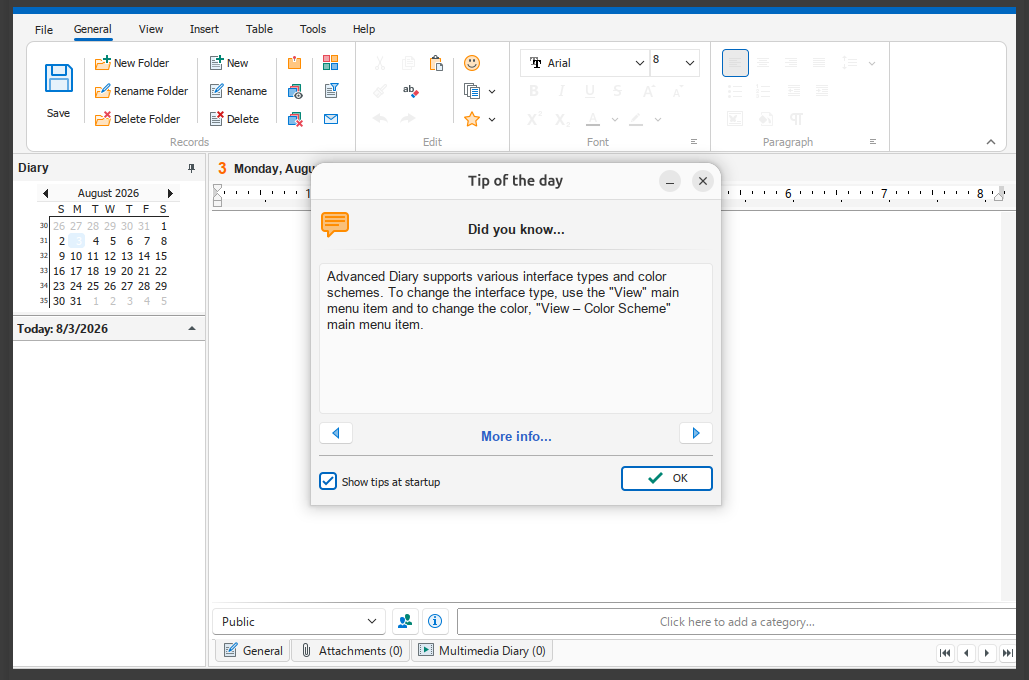Open the Font group dialog launcher
This screenshot has height=680, width=1029.
[x=694, y=142]
